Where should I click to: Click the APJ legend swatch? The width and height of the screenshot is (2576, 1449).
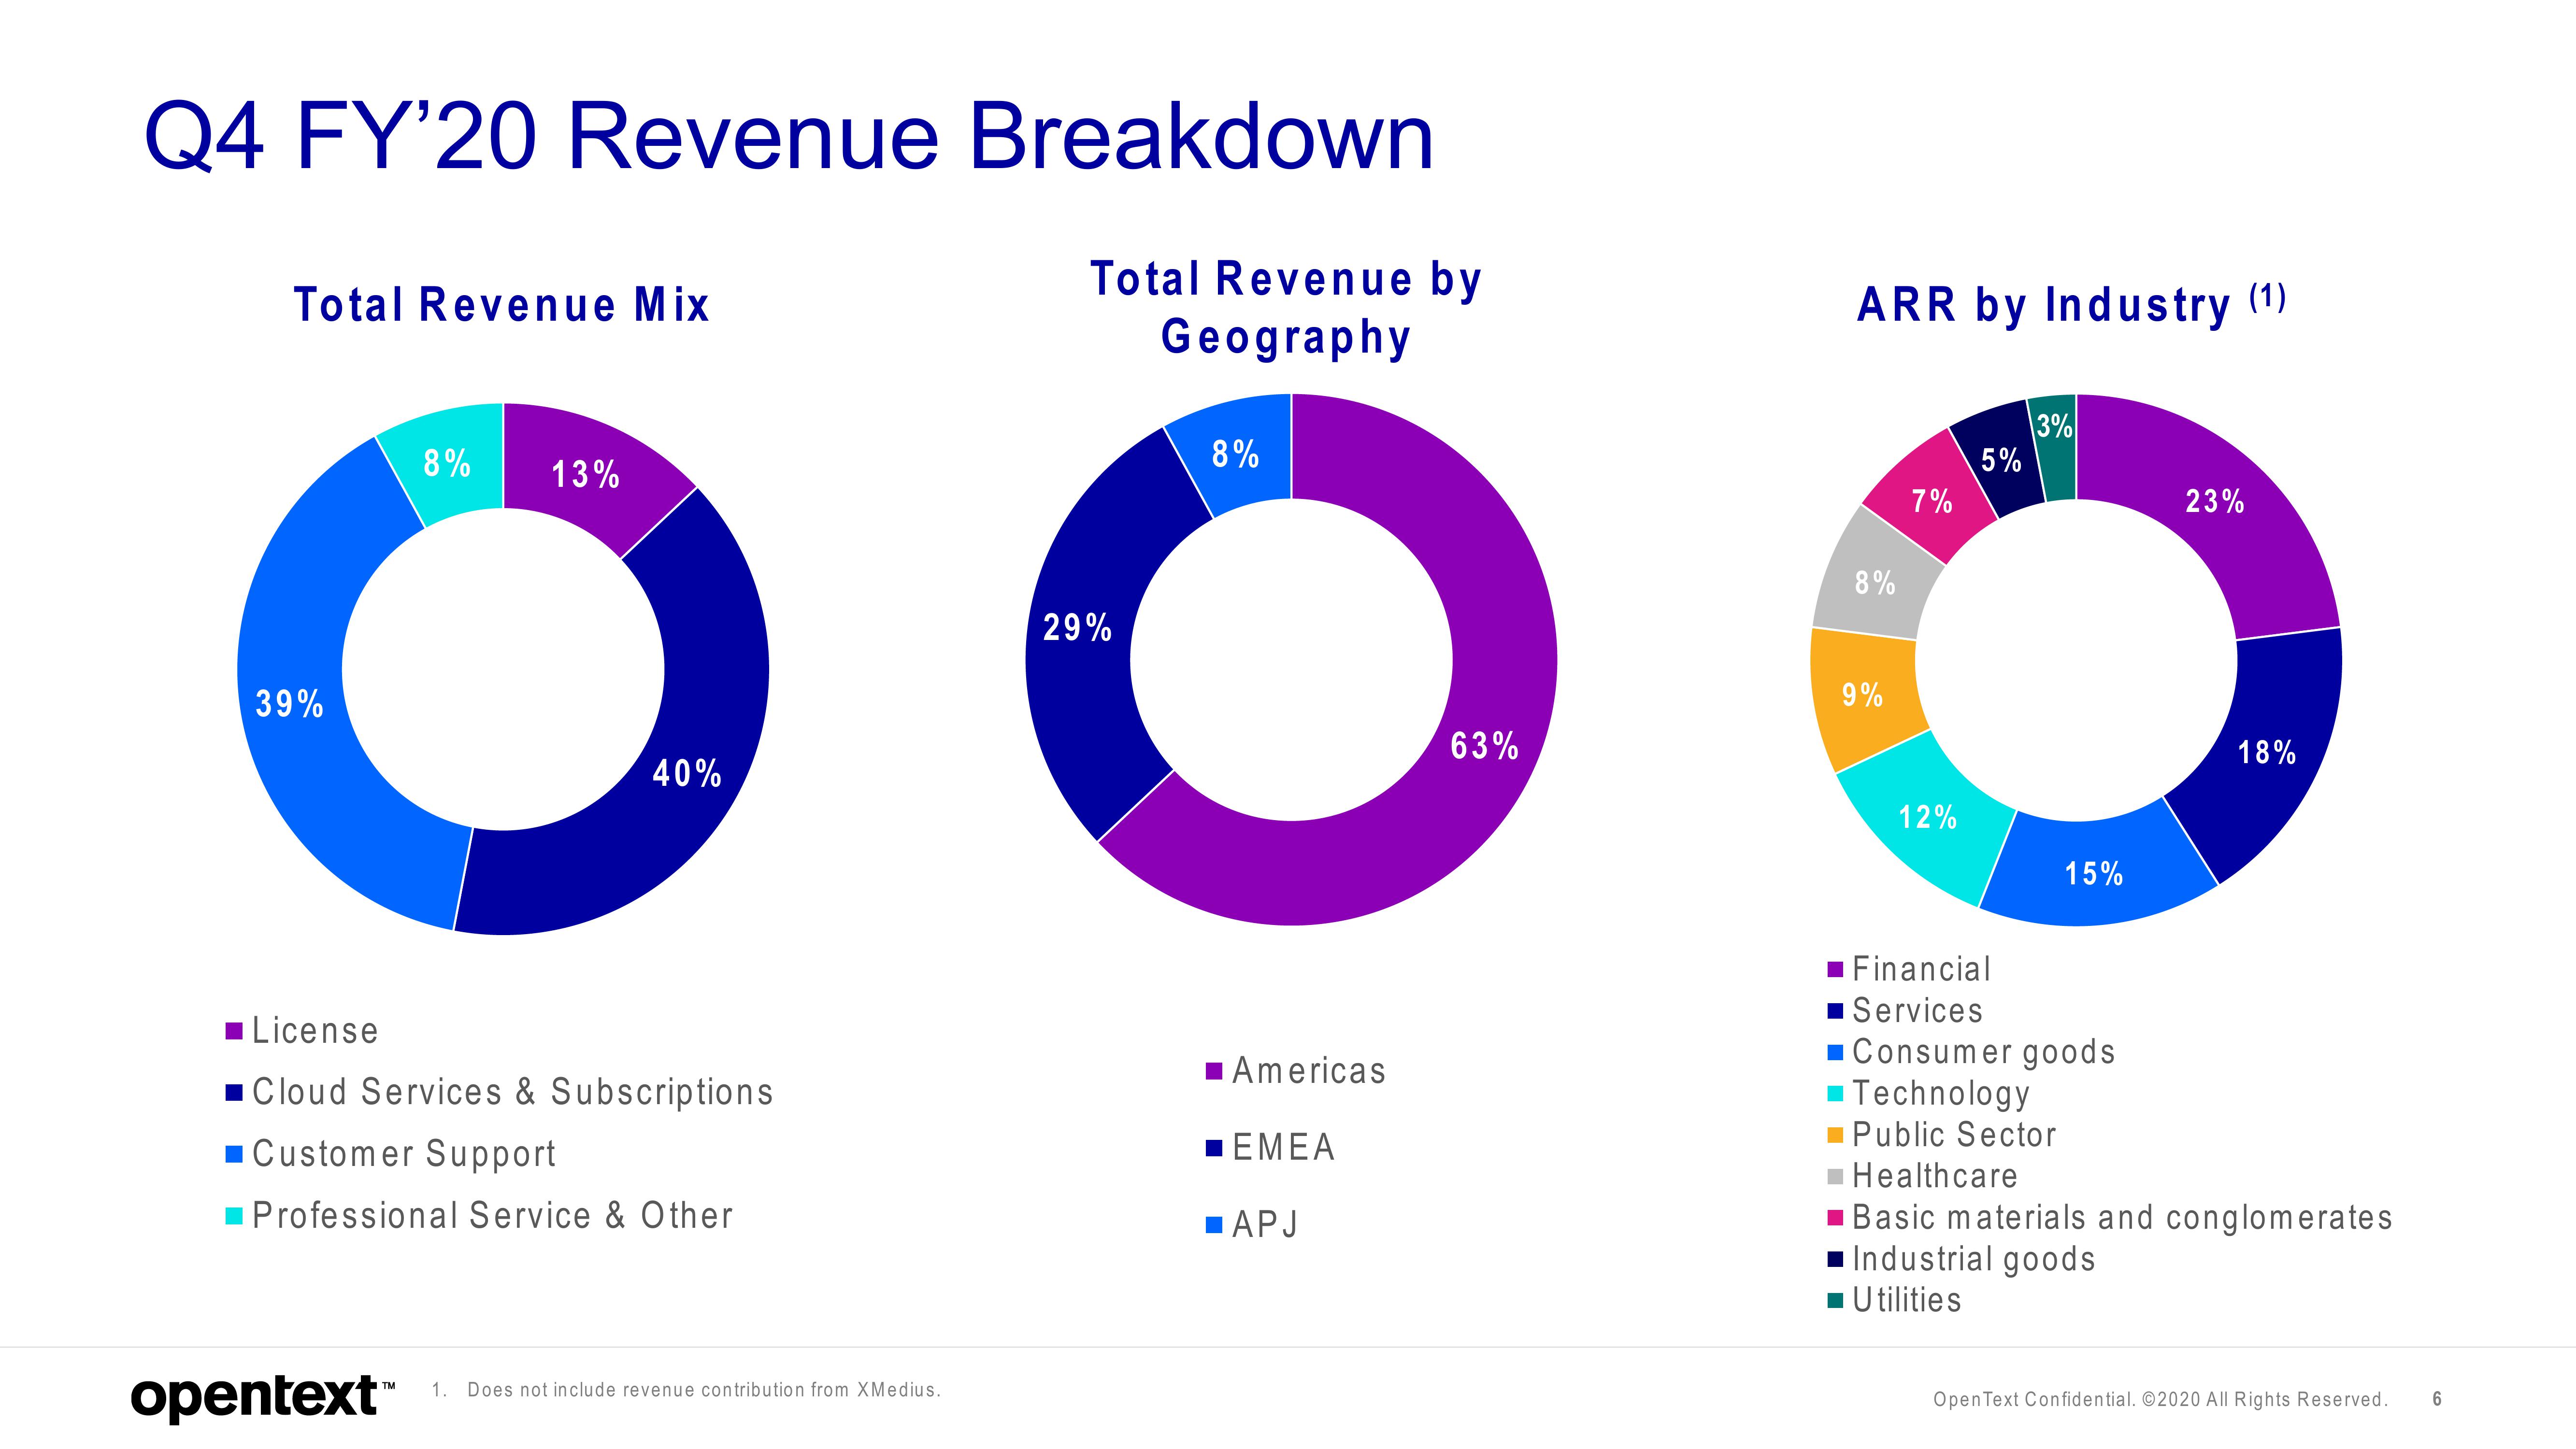coord(1214,1225)
